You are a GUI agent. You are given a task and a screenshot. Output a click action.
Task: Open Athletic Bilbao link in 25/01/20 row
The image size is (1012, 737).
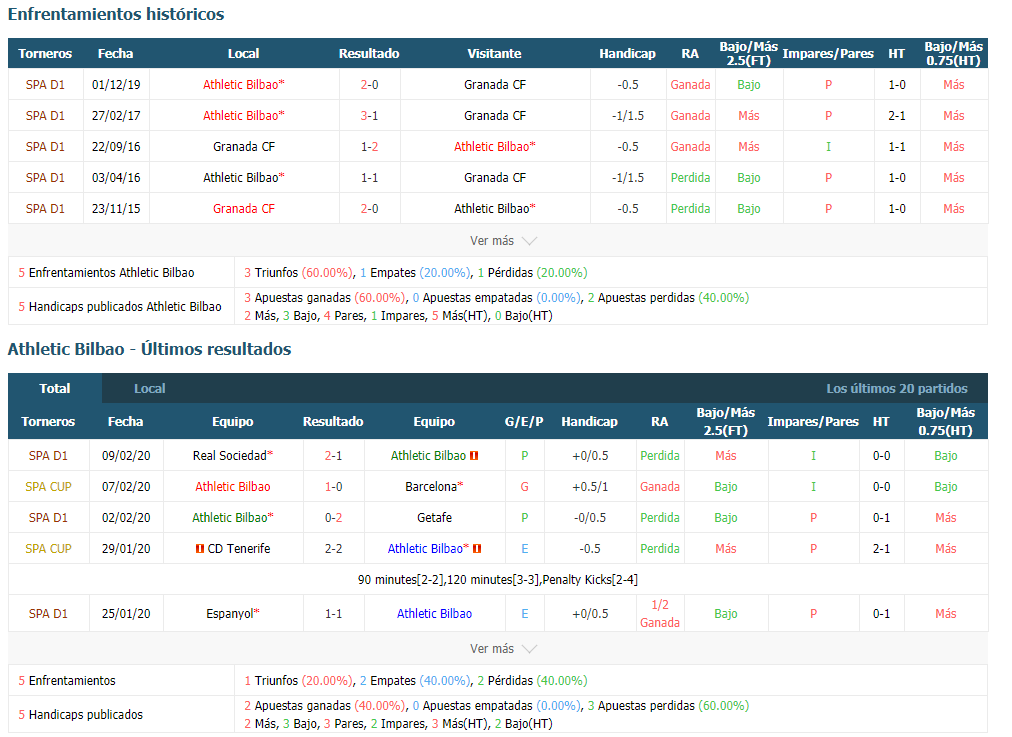tap(434, 614)
